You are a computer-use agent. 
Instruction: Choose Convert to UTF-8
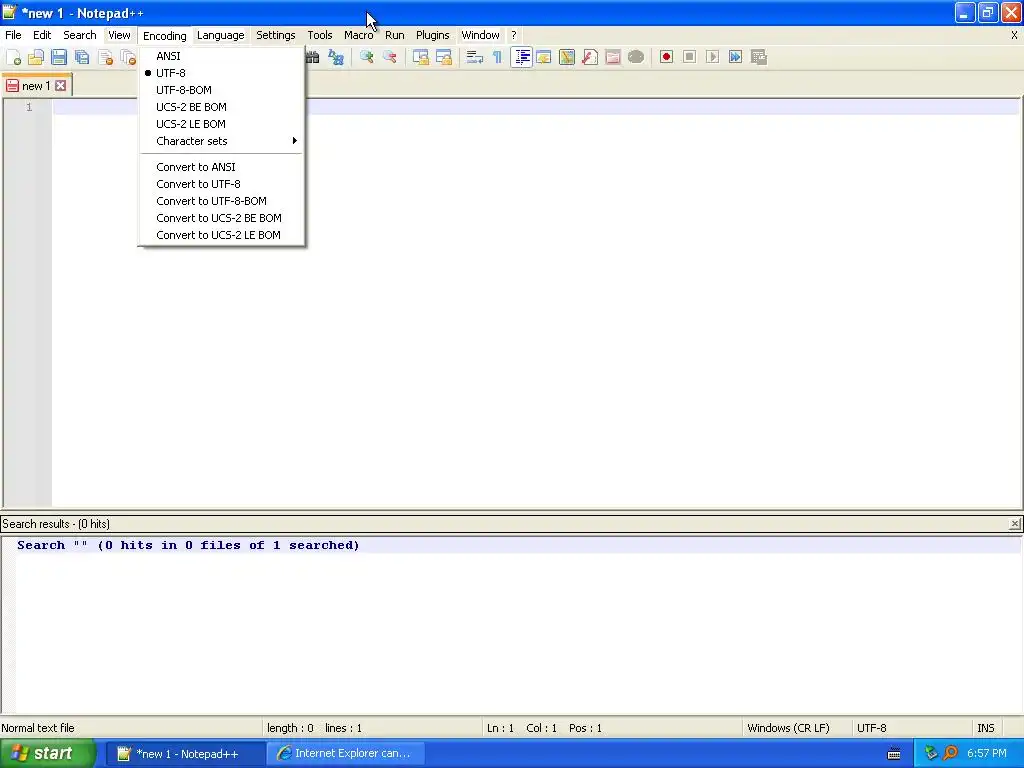tap(221, 184)
